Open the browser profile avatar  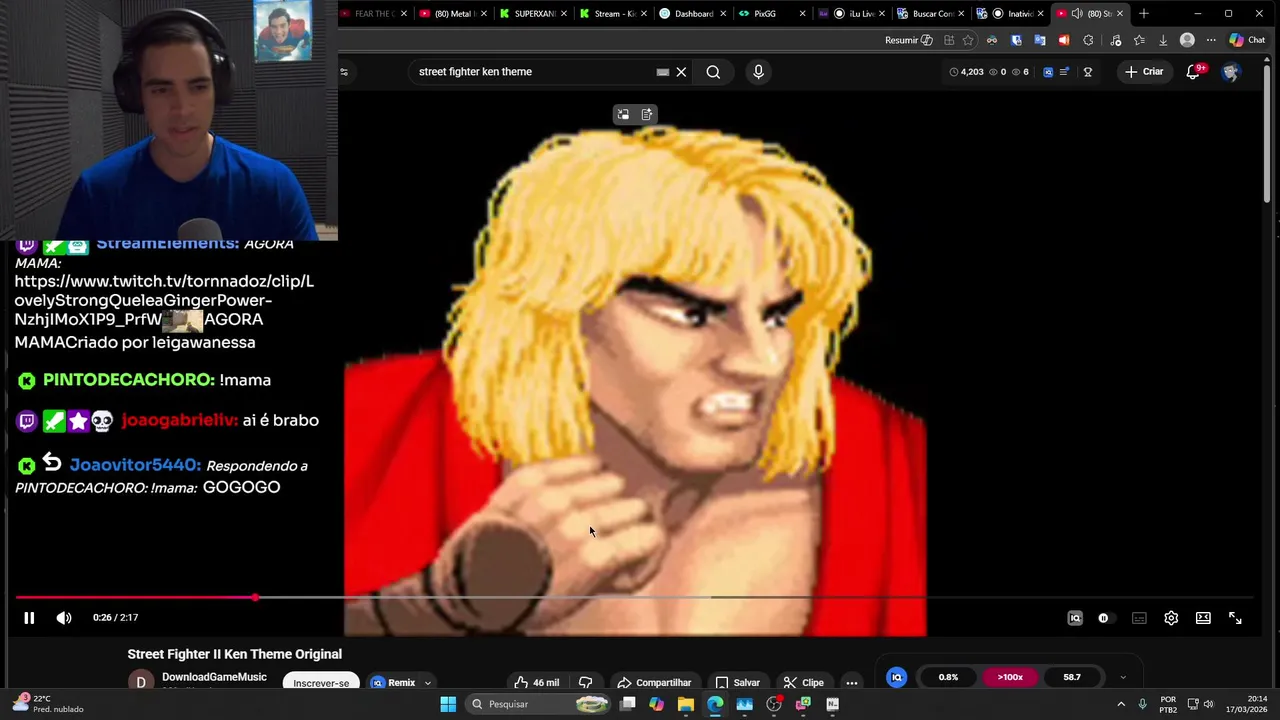pyautogui.click(x=1187, y=40)
